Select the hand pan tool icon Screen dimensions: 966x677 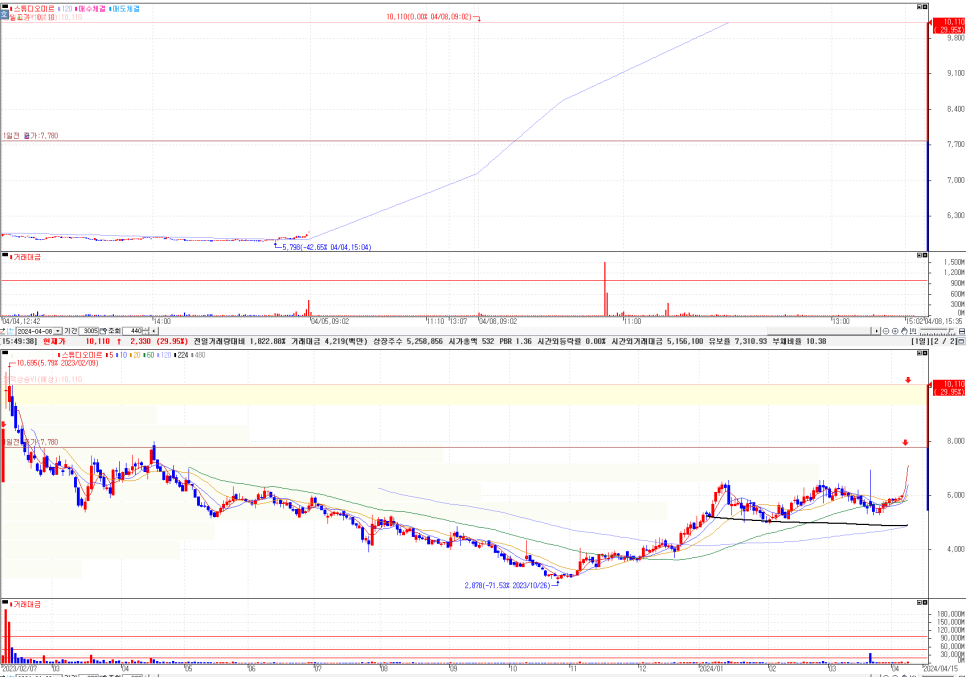pyautogui.click(x=904, y=331)
